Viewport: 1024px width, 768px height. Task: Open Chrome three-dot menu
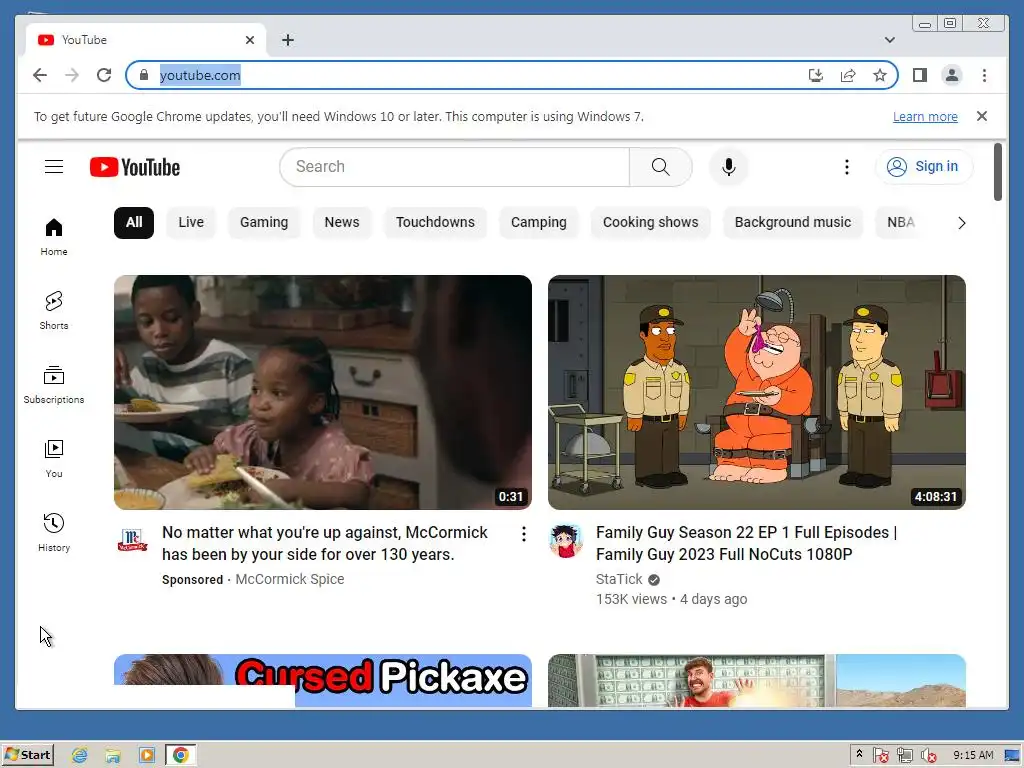(x=984, y=75)
